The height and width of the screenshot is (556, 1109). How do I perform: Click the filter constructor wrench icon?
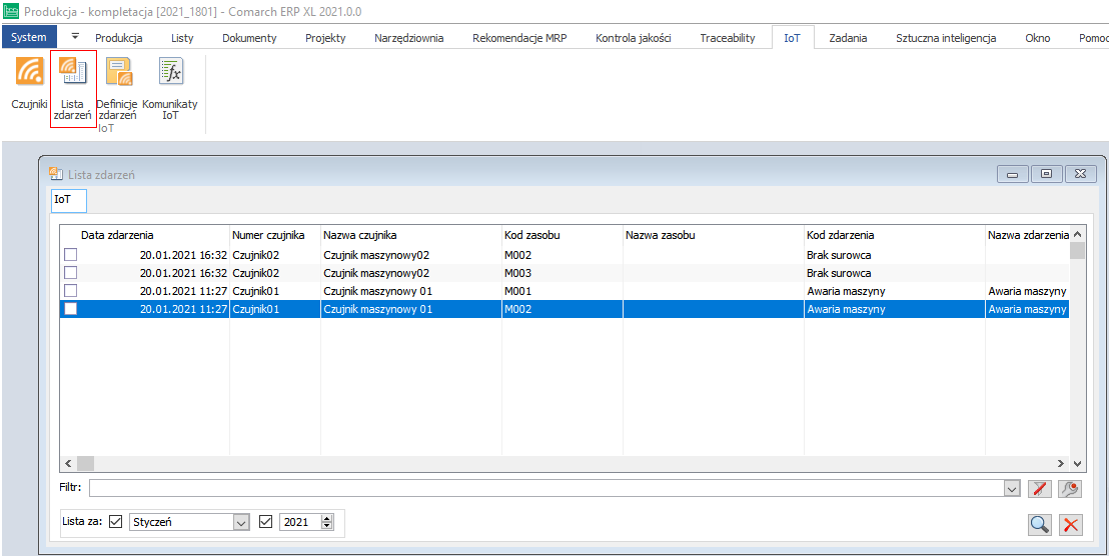pyautogui.click(x=1070, y=488)
